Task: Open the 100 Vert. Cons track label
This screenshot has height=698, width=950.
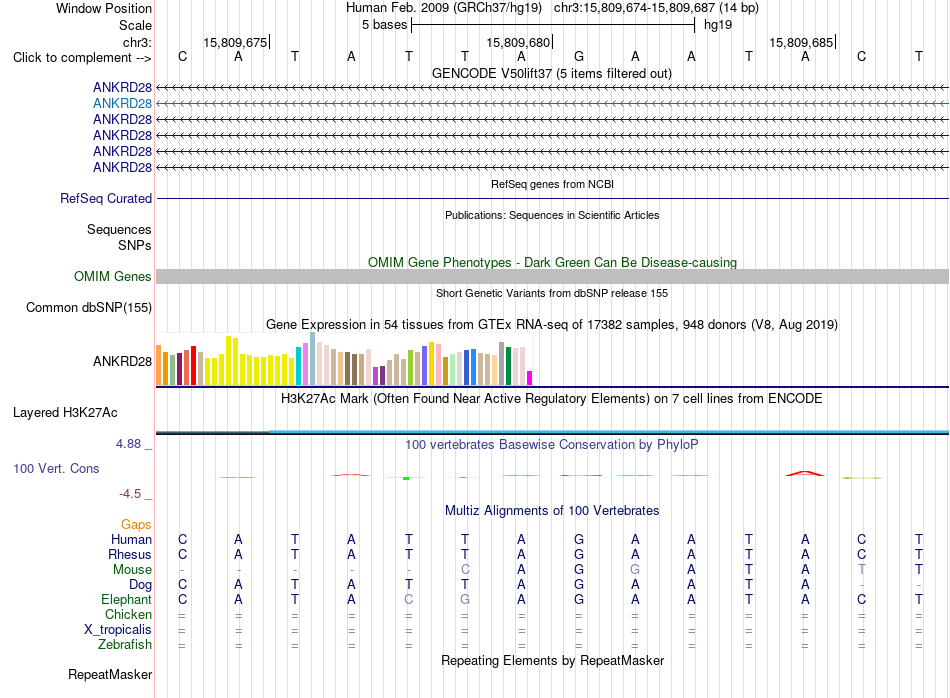Action: [x=56, y=468]
